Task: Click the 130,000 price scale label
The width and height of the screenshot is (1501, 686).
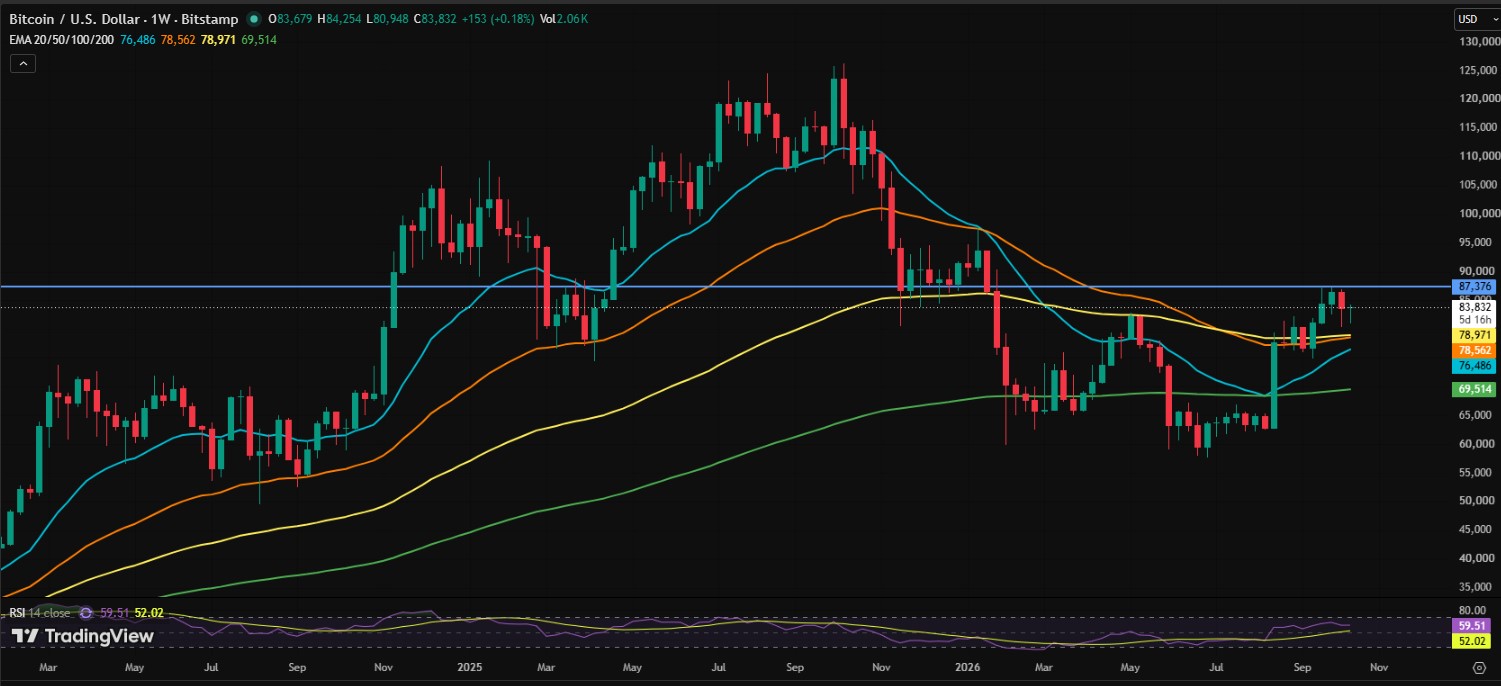Action: [x=1479, y=42]
